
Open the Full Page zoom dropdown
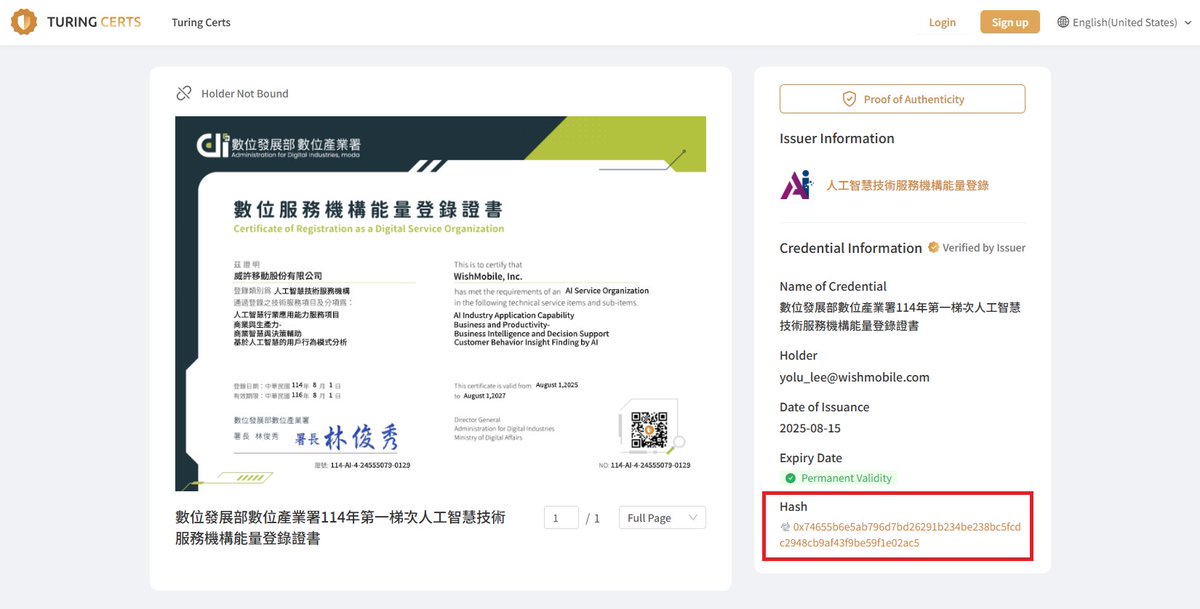661,517
